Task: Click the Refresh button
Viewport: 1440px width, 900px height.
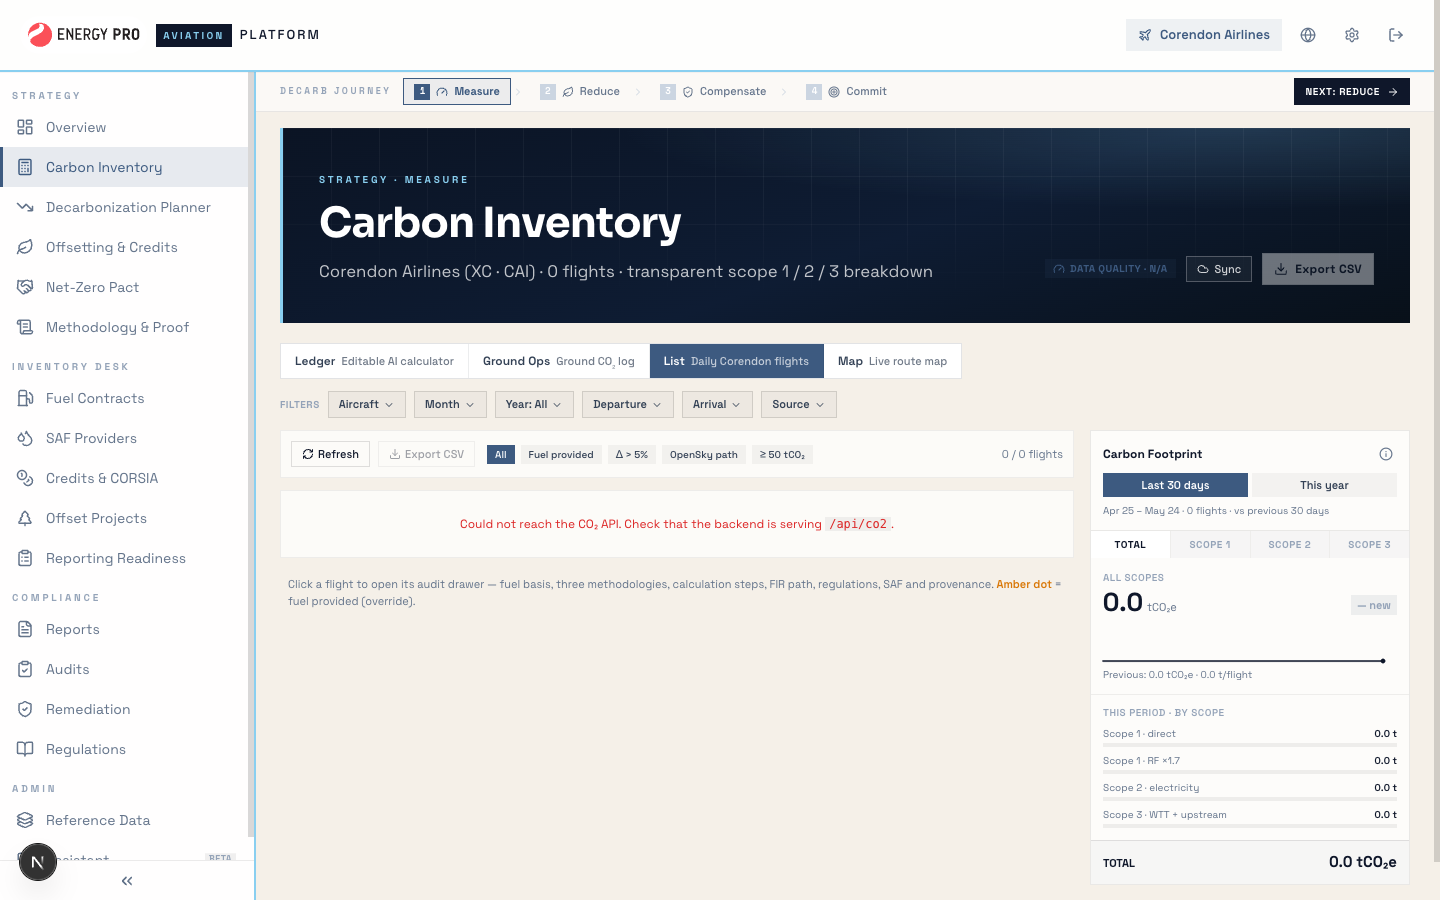Action: point(331,454)
